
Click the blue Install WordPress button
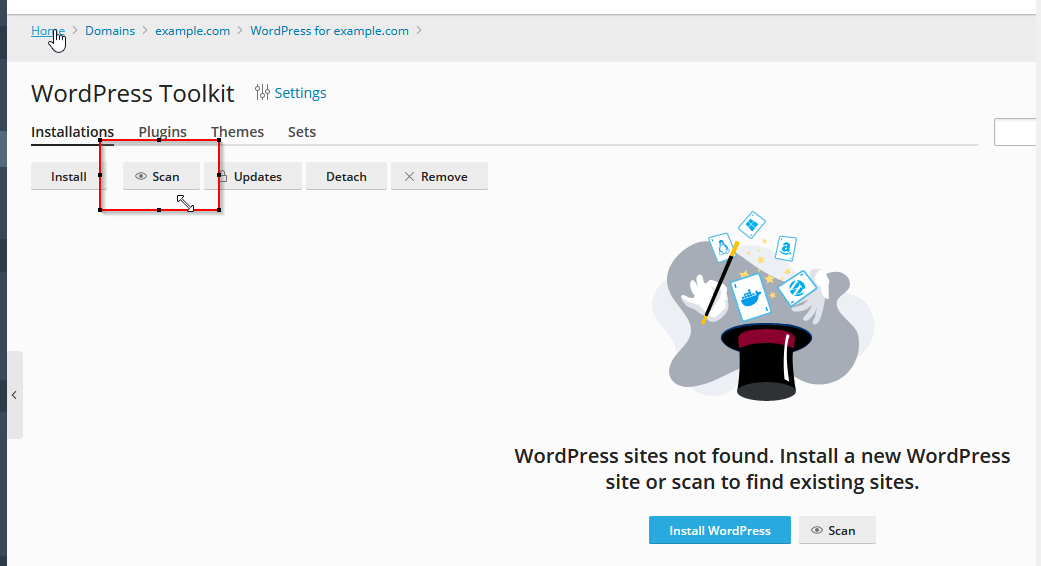tap(719, 531)
